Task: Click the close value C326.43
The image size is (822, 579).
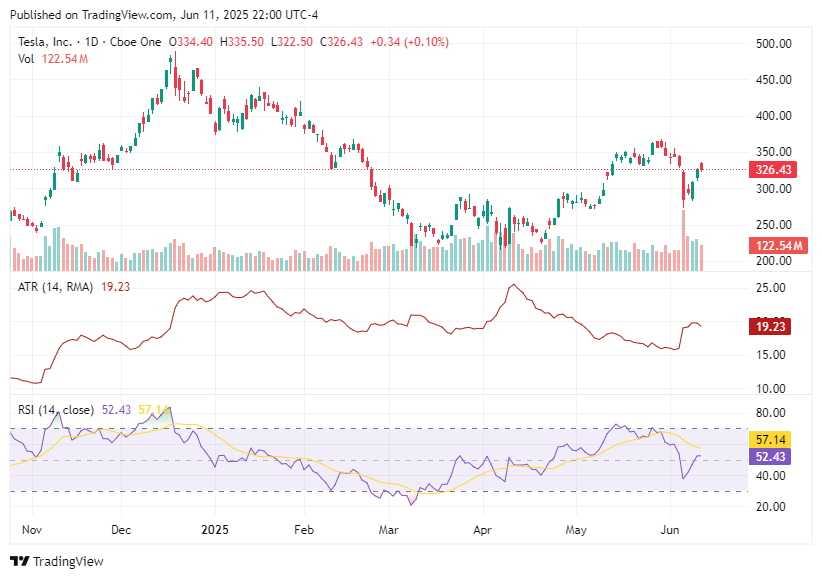Action: pyautogui.click(x=341, y=42)
